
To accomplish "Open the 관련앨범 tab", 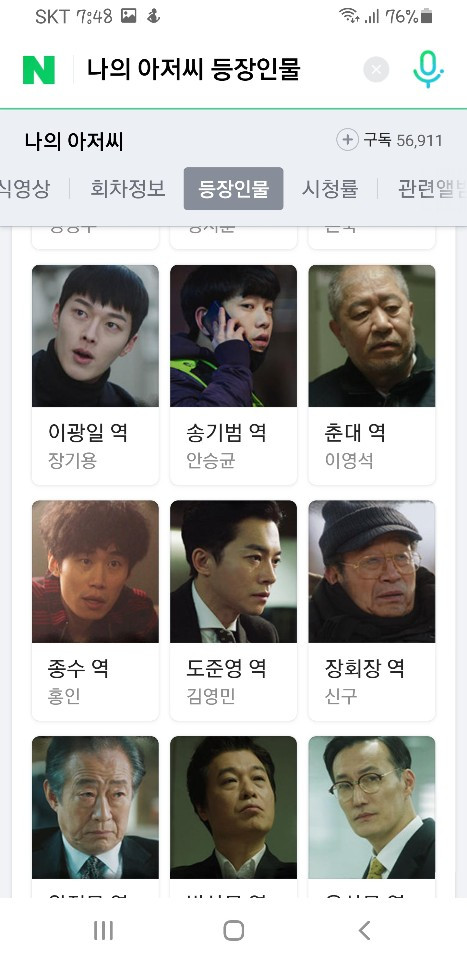I will (432, 189).
